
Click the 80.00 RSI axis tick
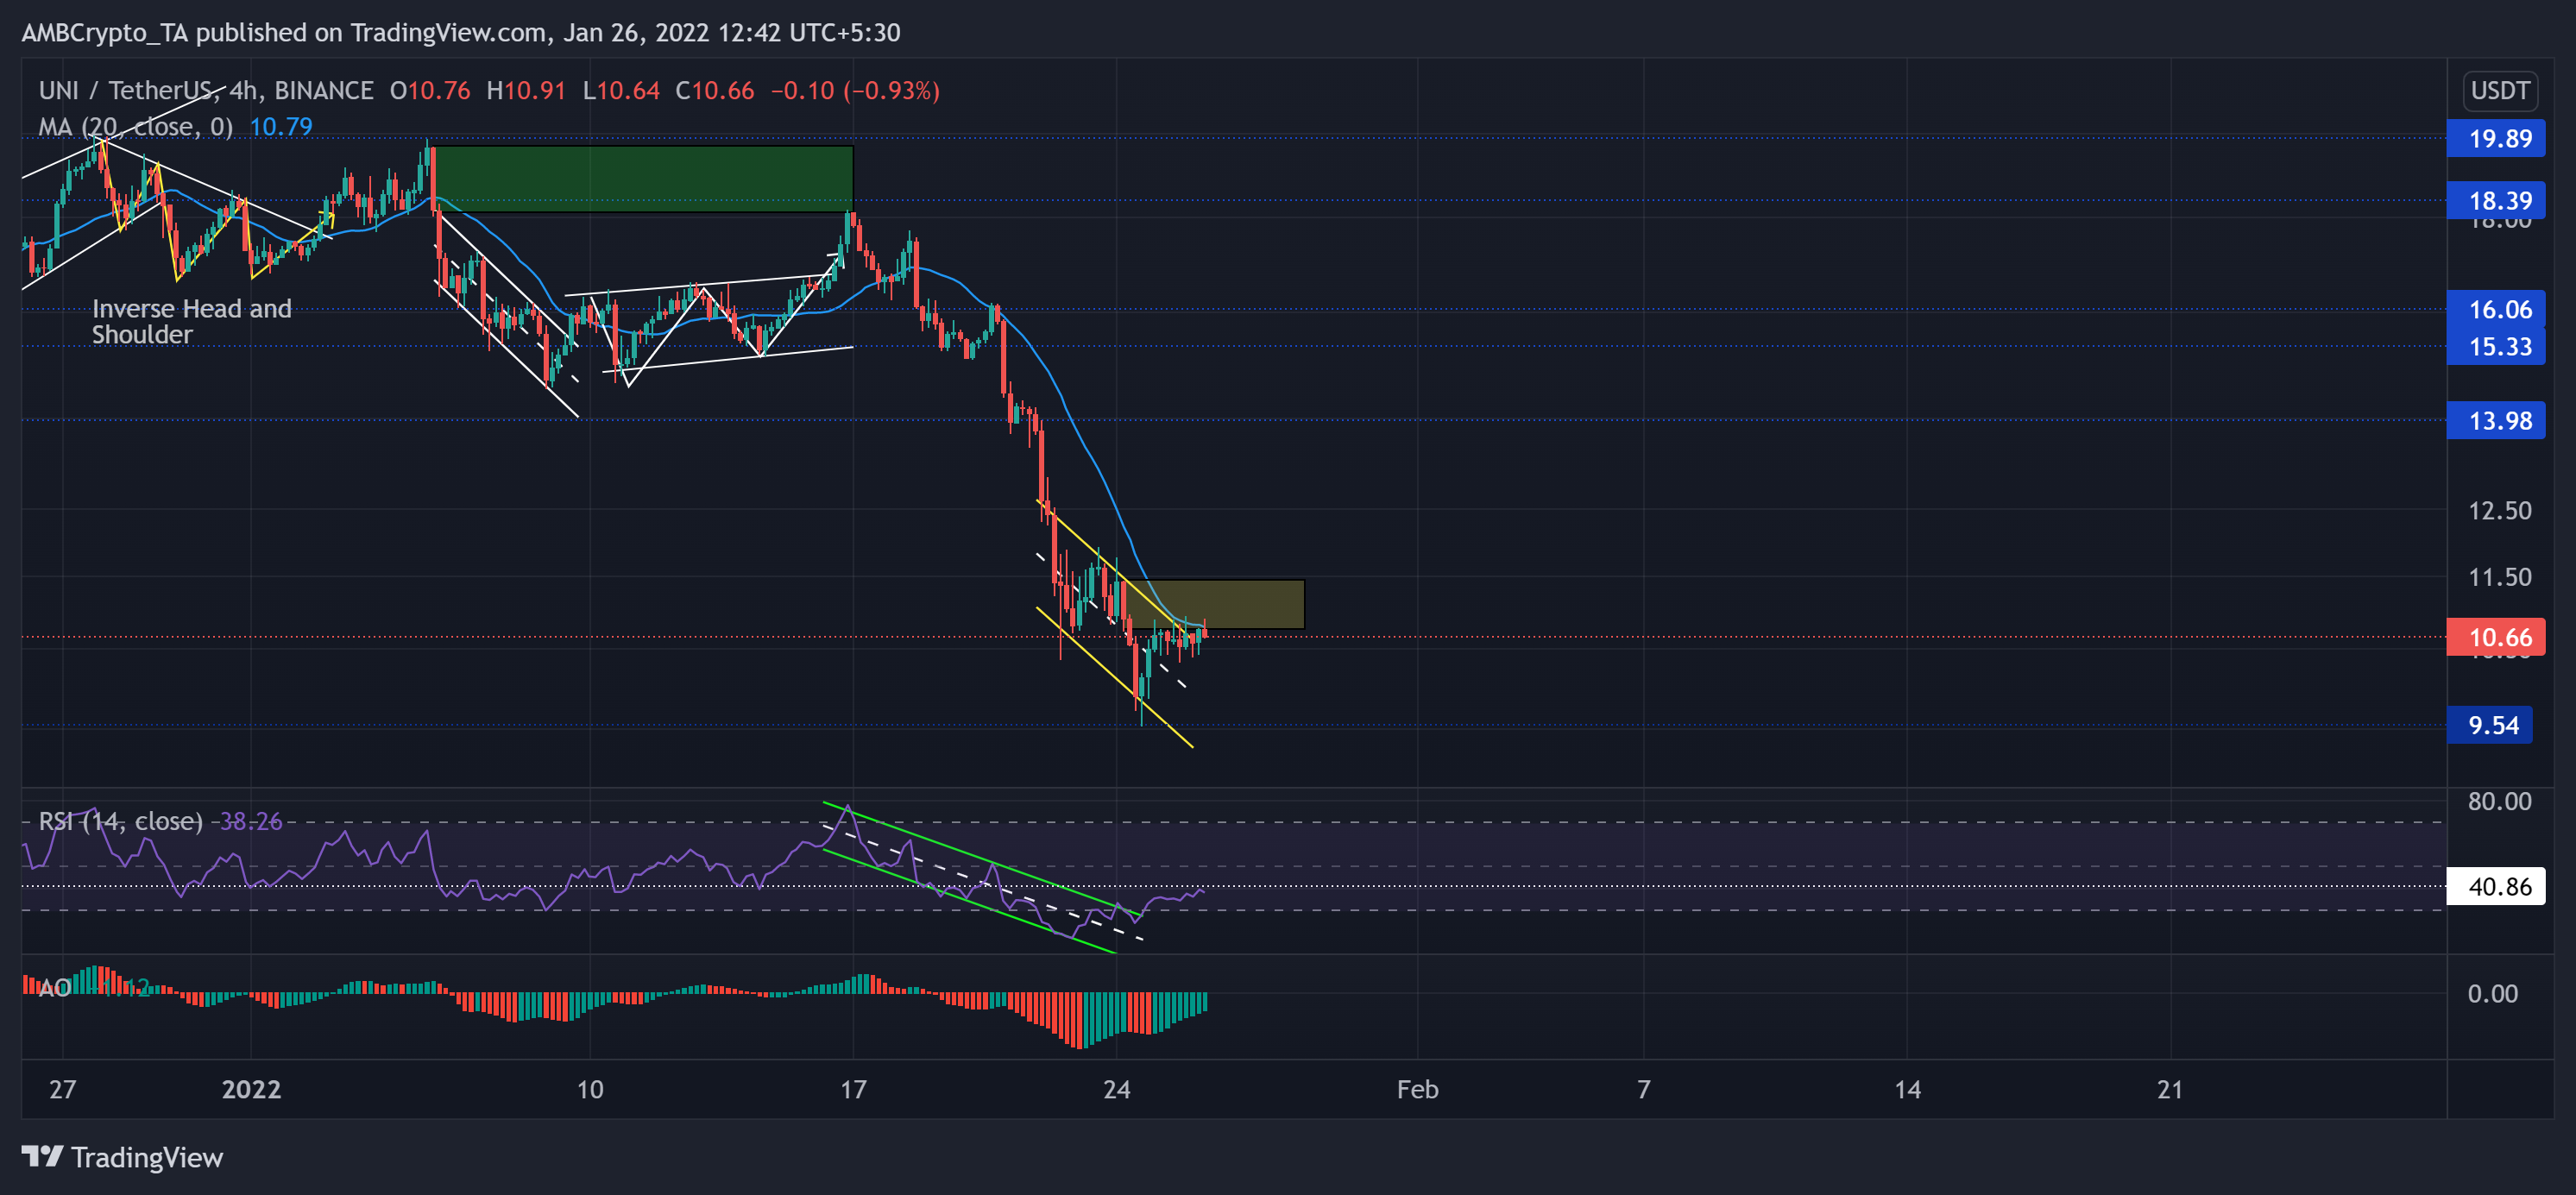pos(2499,801)
